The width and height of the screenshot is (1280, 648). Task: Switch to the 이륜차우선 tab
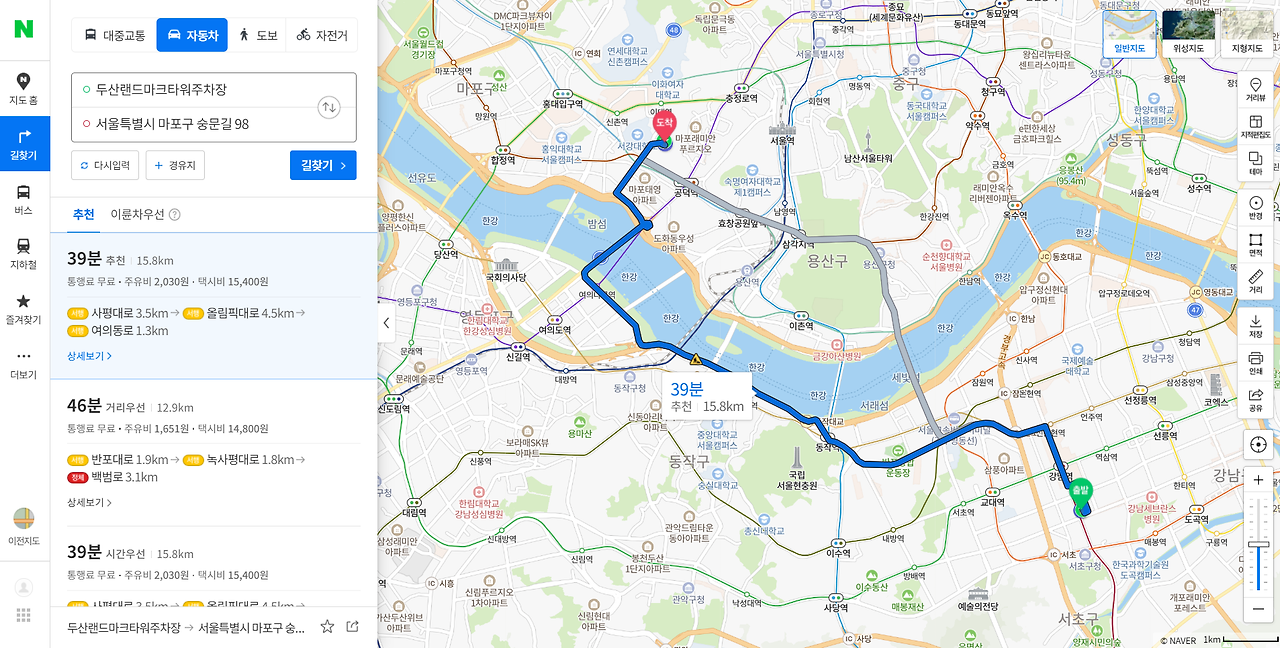pos(145,214)
